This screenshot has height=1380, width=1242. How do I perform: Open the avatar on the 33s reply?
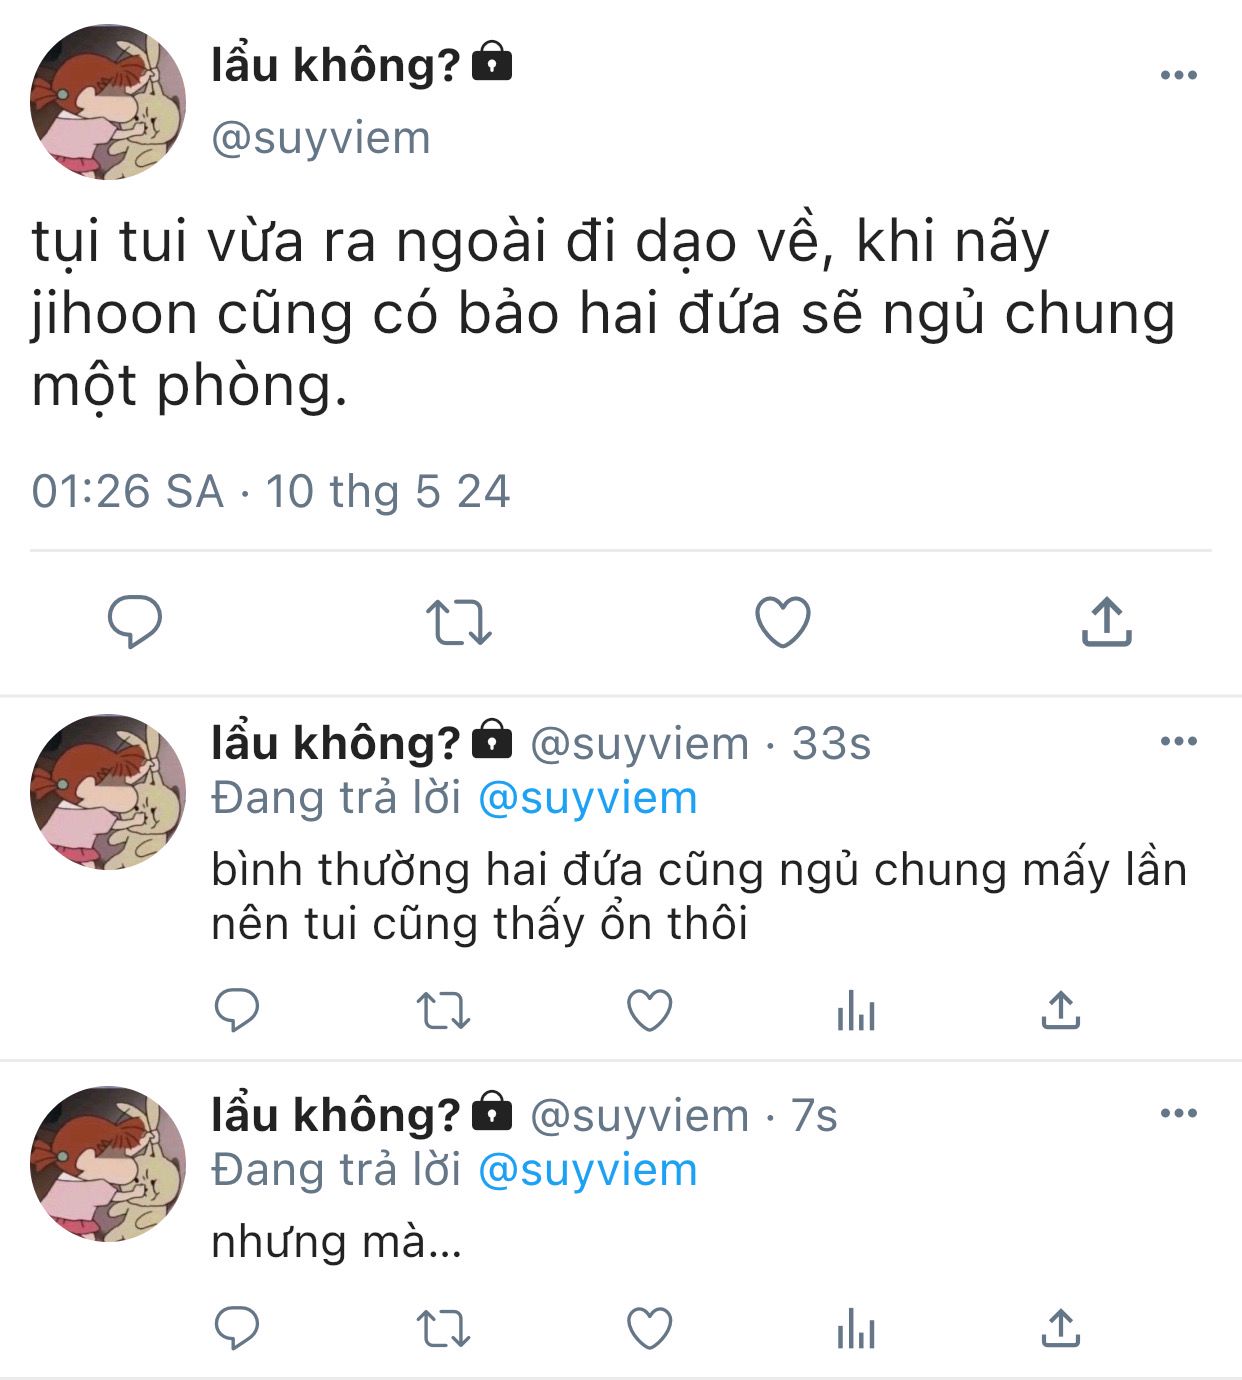coord(108,791)
